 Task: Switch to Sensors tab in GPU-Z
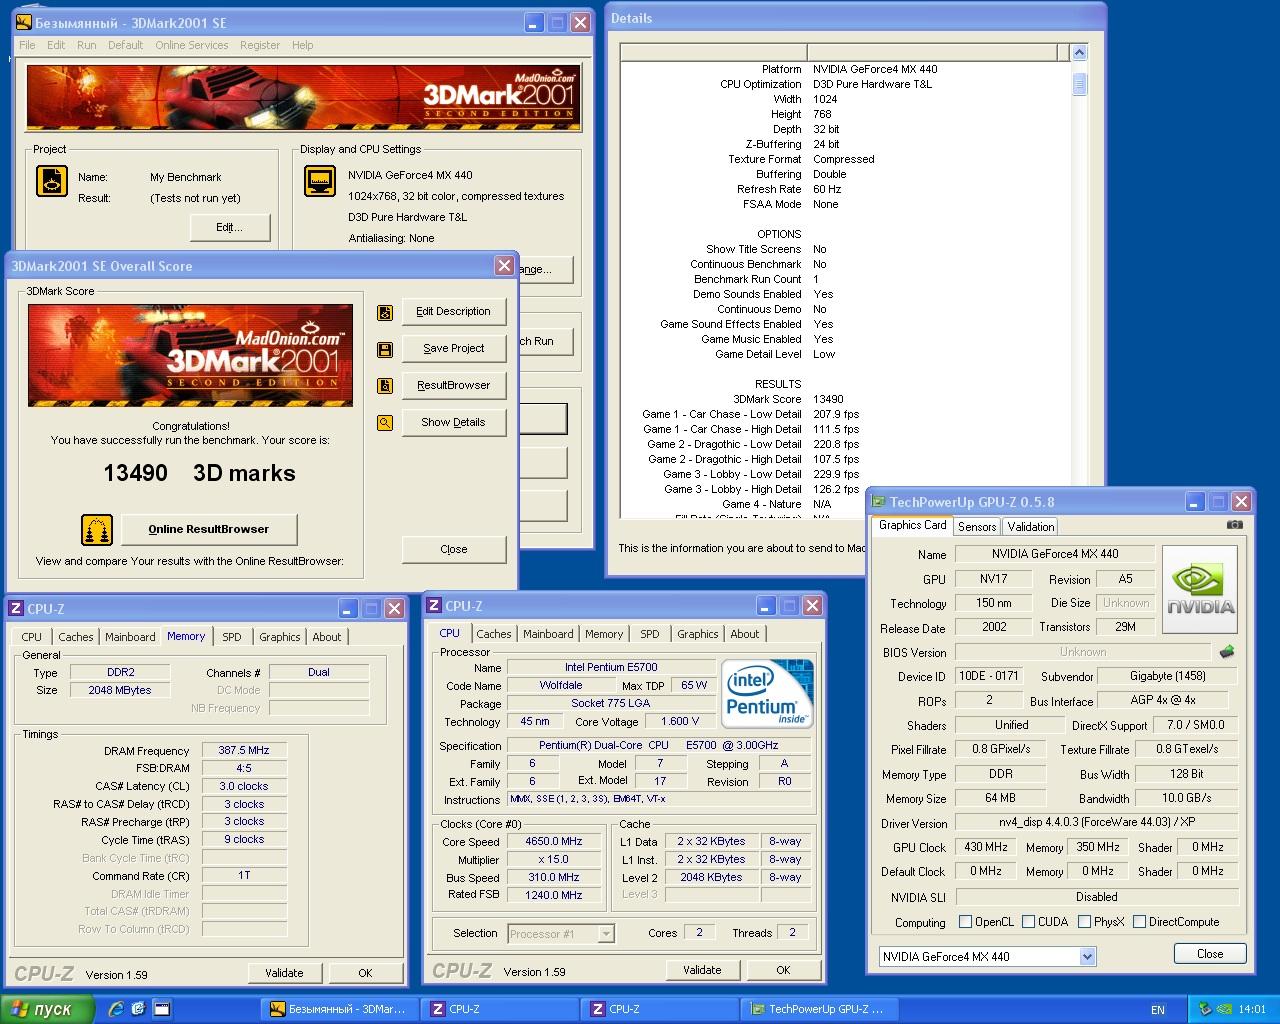click(x=977, y=527)
